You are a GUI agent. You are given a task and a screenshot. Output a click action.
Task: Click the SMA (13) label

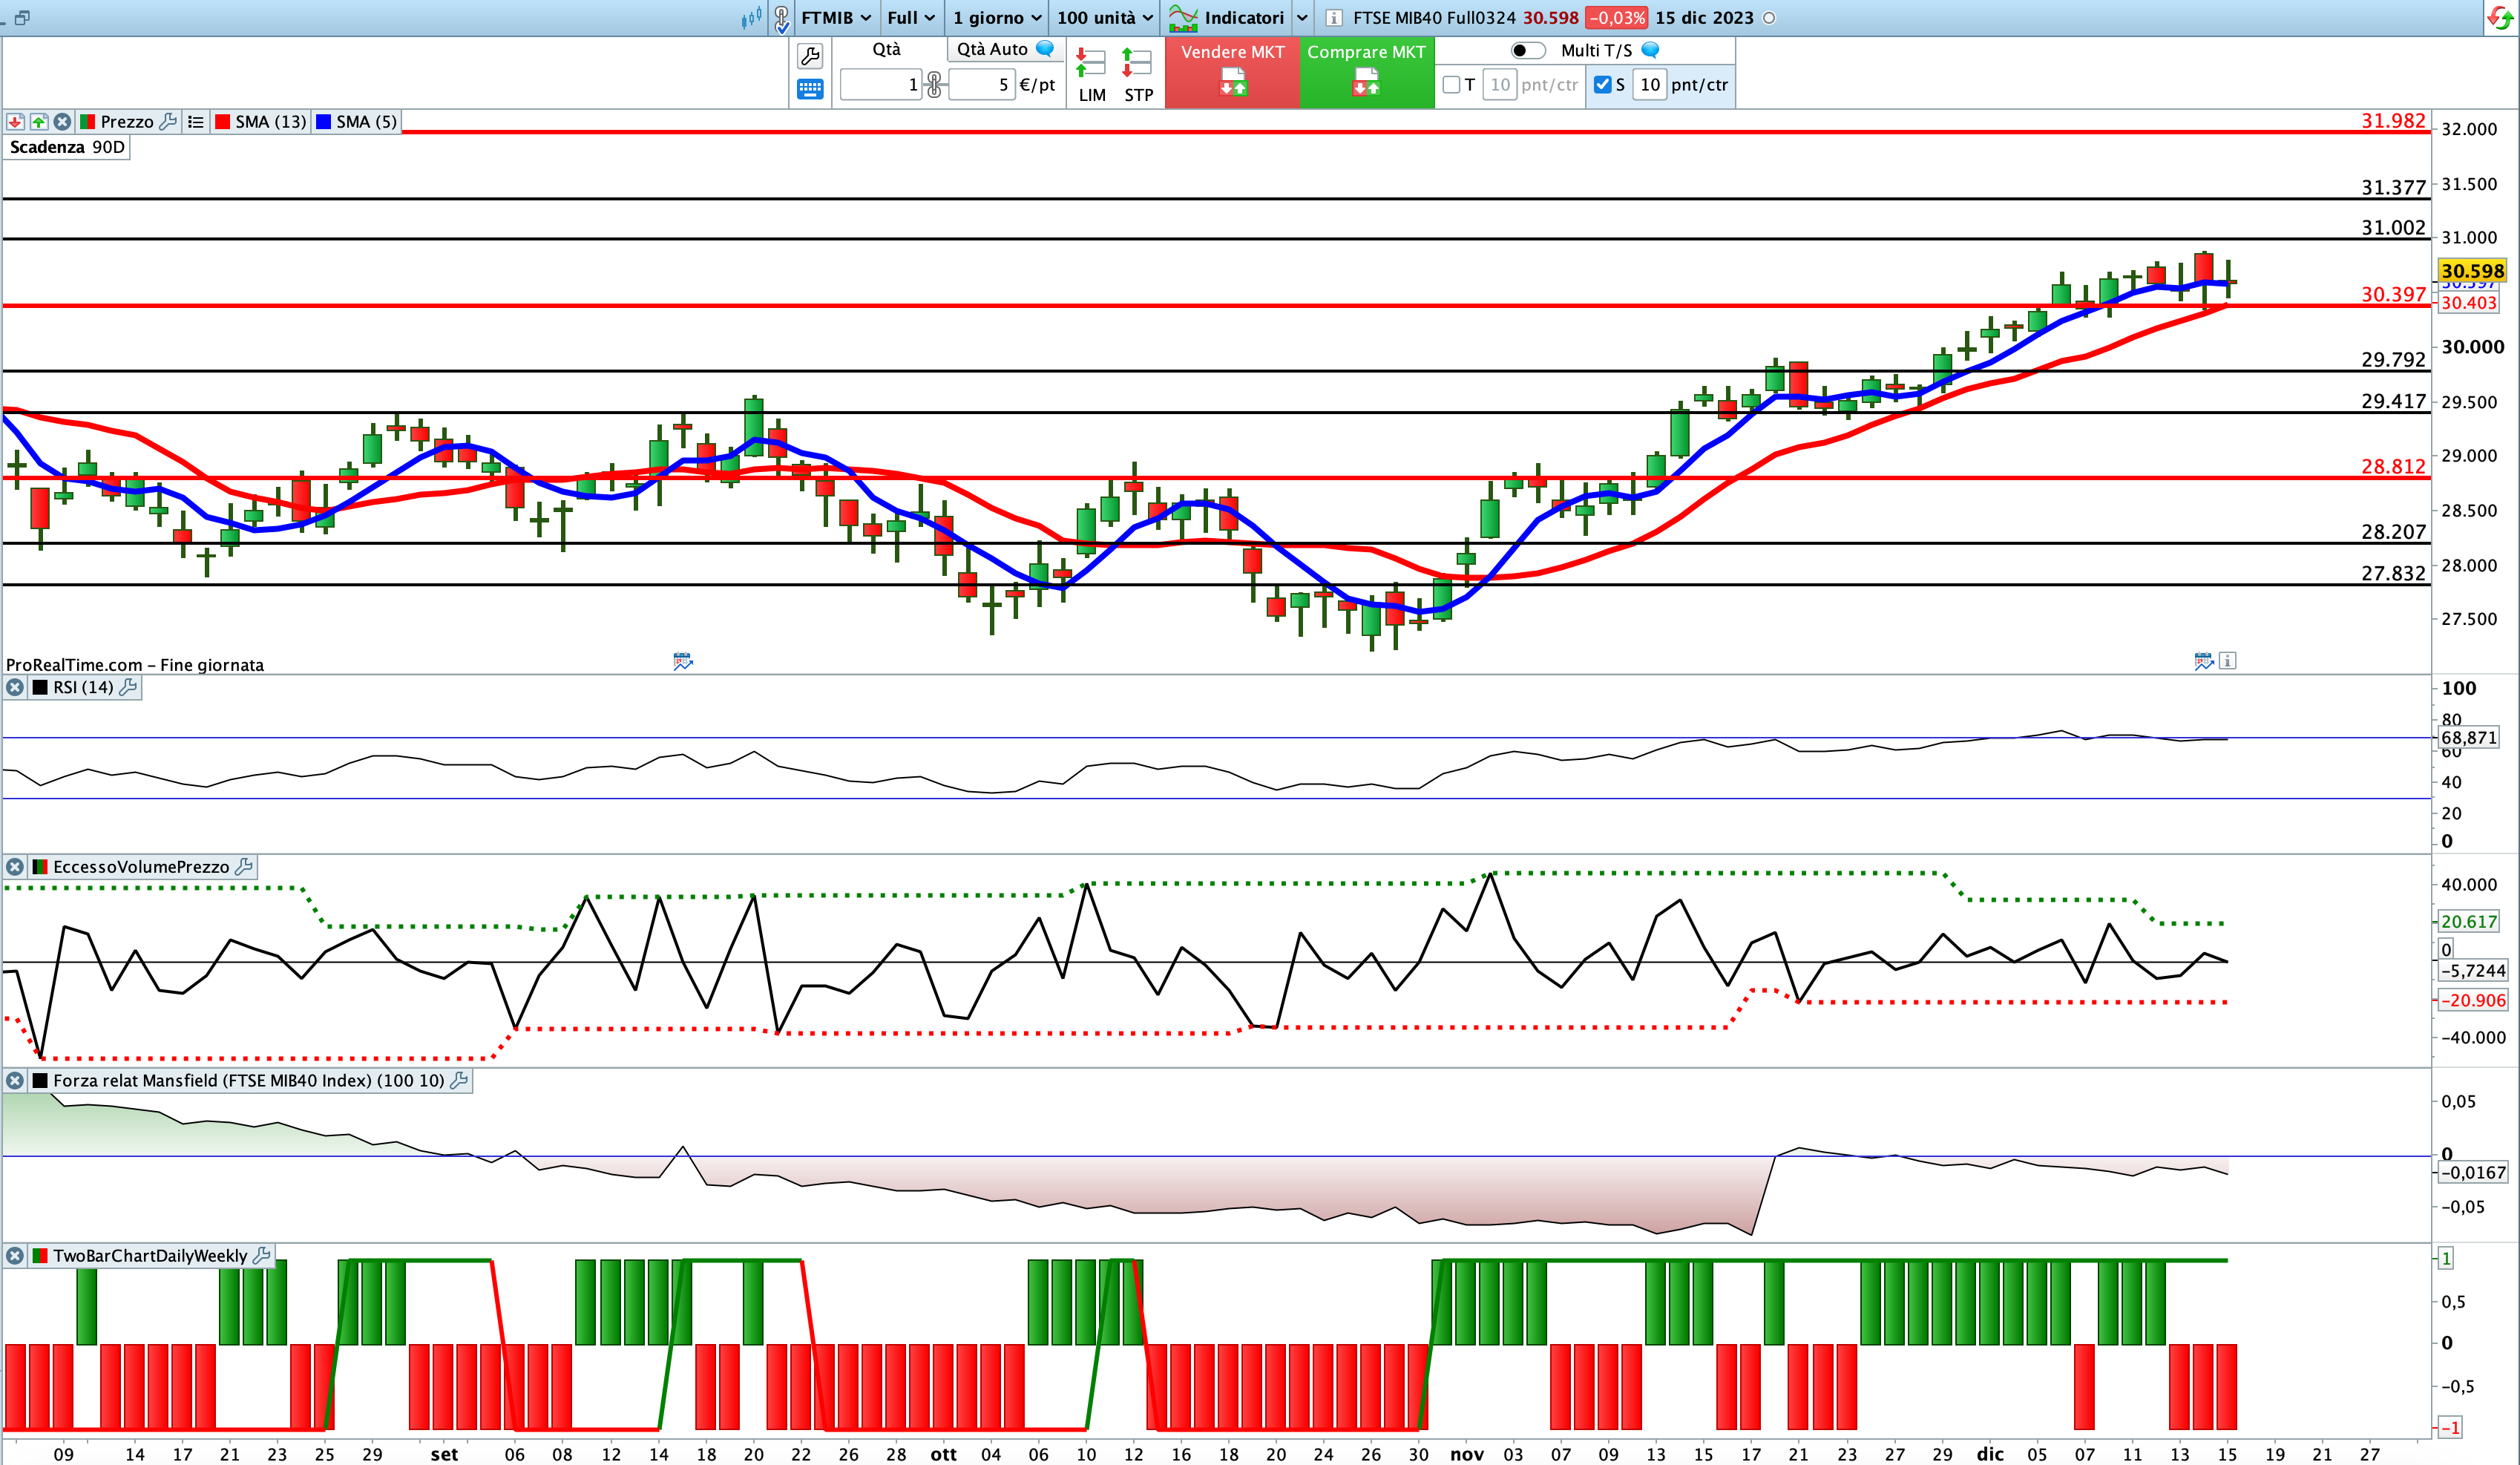click(x=271, y=122)
